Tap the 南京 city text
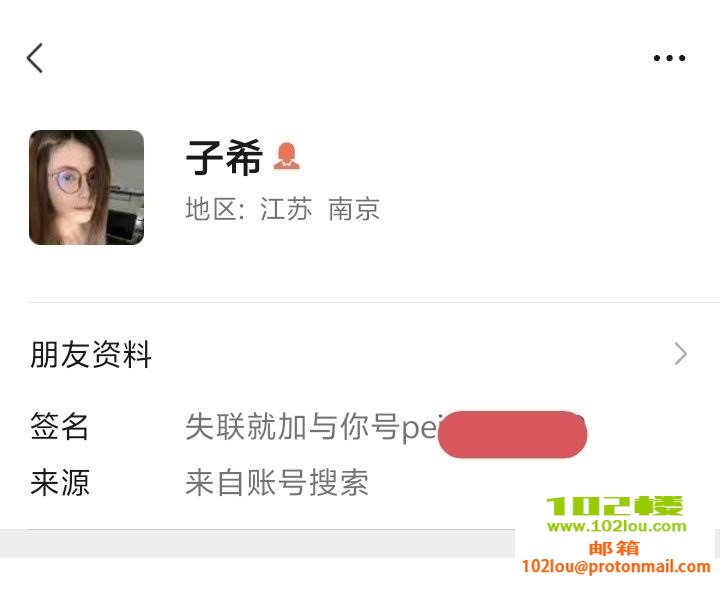Image resolution: width=720 pixels, height=591 pixels. [354, 209]
